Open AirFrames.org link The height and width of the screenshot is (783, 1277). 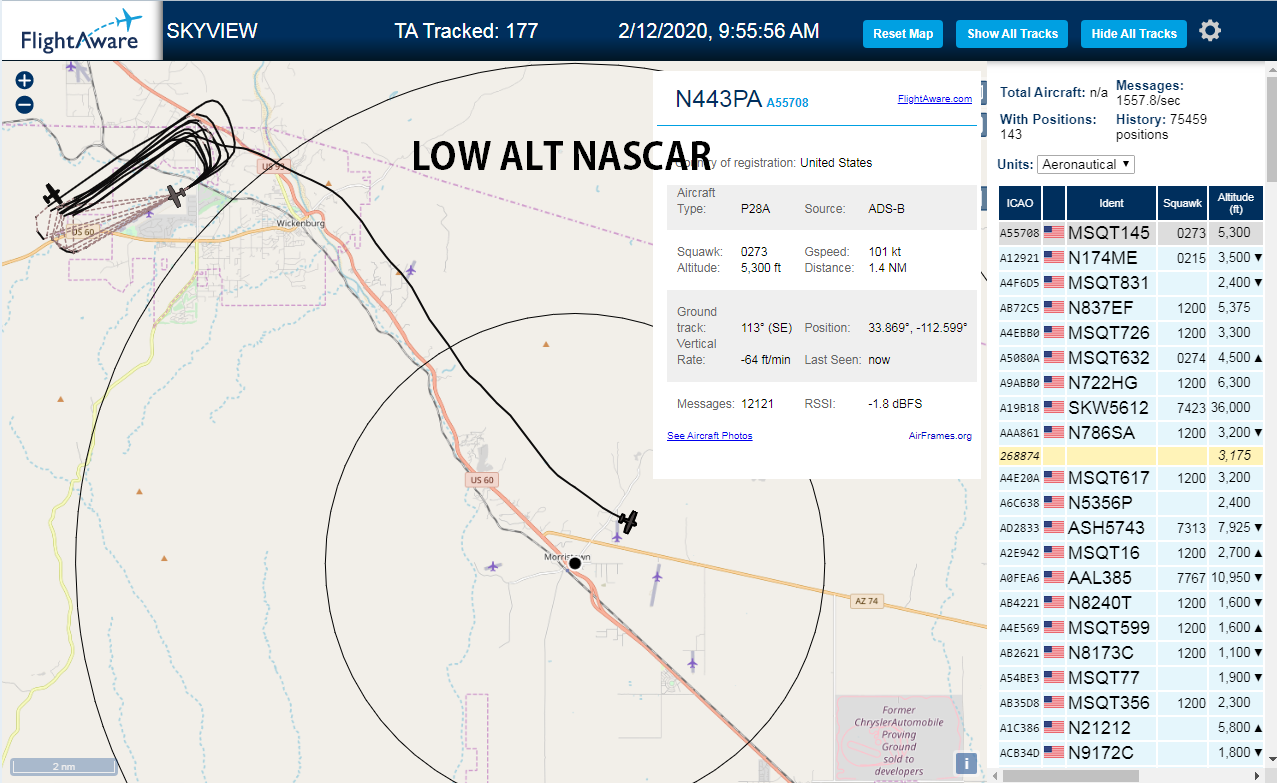point(940,436)
